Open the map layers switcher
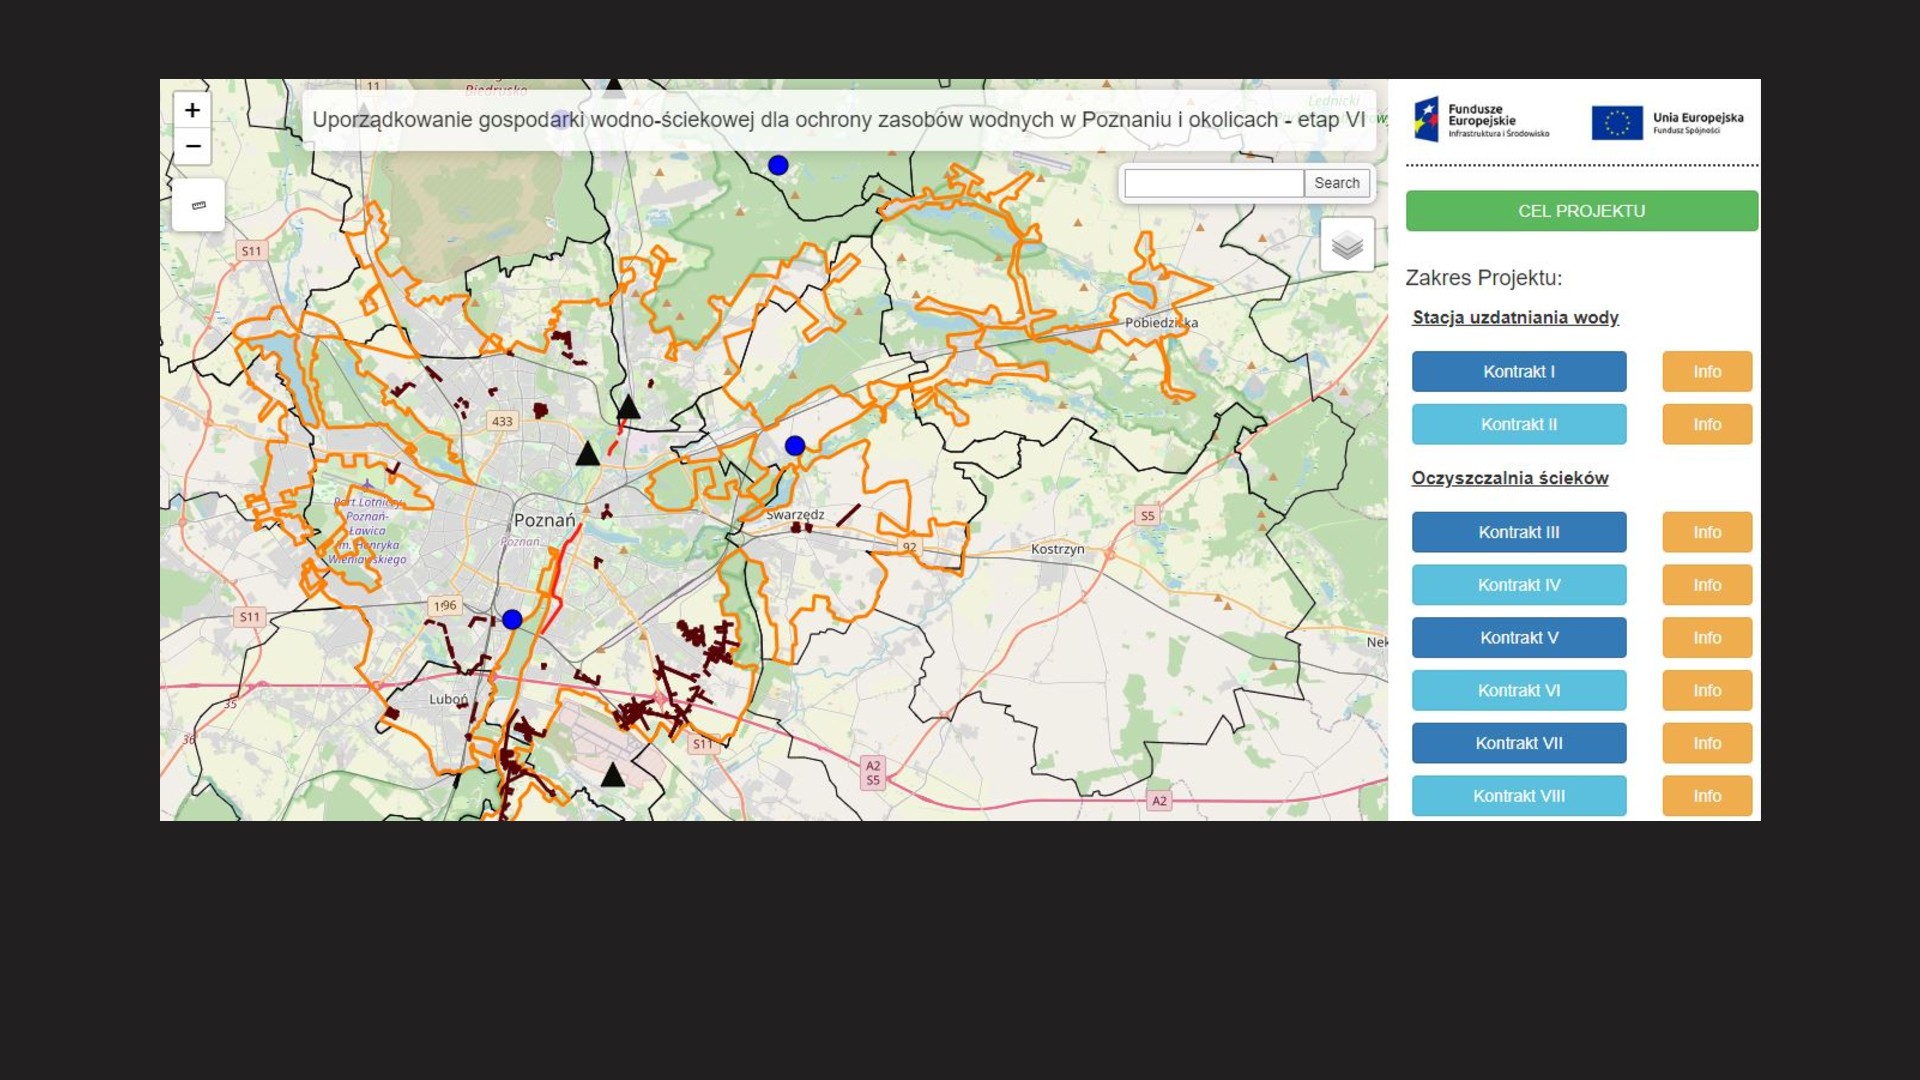Screen dimensions: 1920x1080 [x=1347, y=244]
